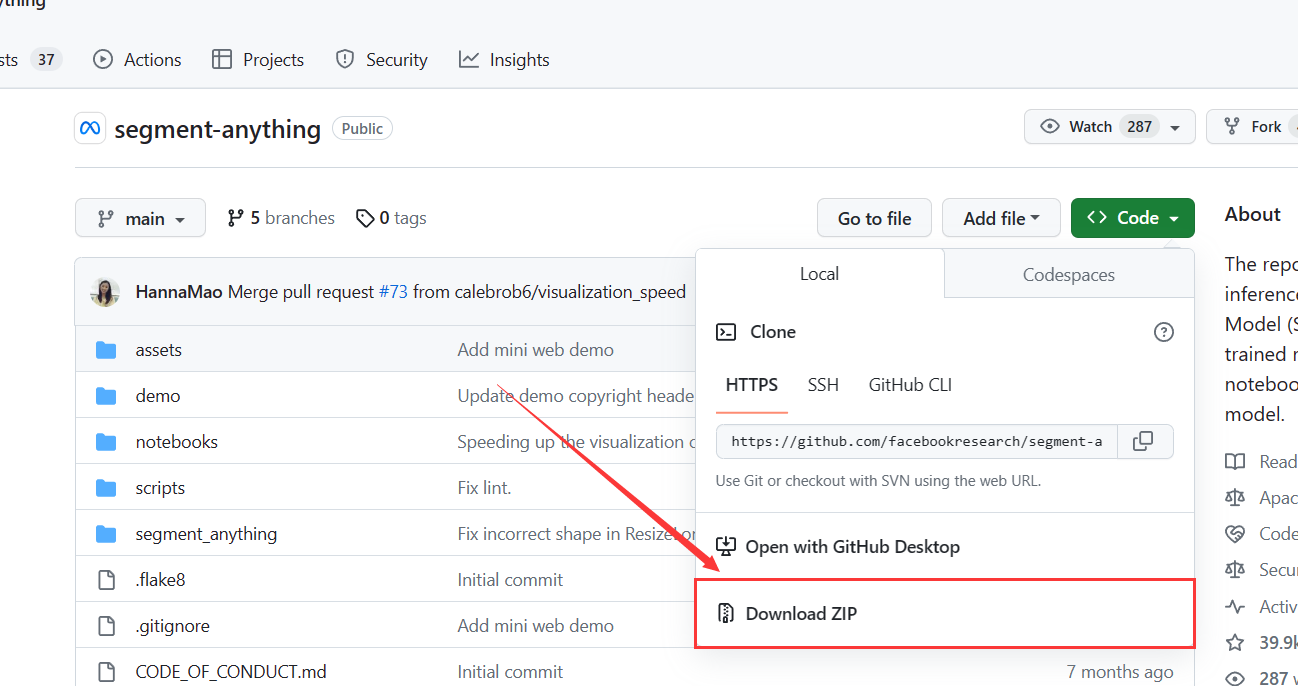Click the Code of conduct heart icon
The height and width of the screenshot is (686, 1298).
click(x=1236, y=534)
